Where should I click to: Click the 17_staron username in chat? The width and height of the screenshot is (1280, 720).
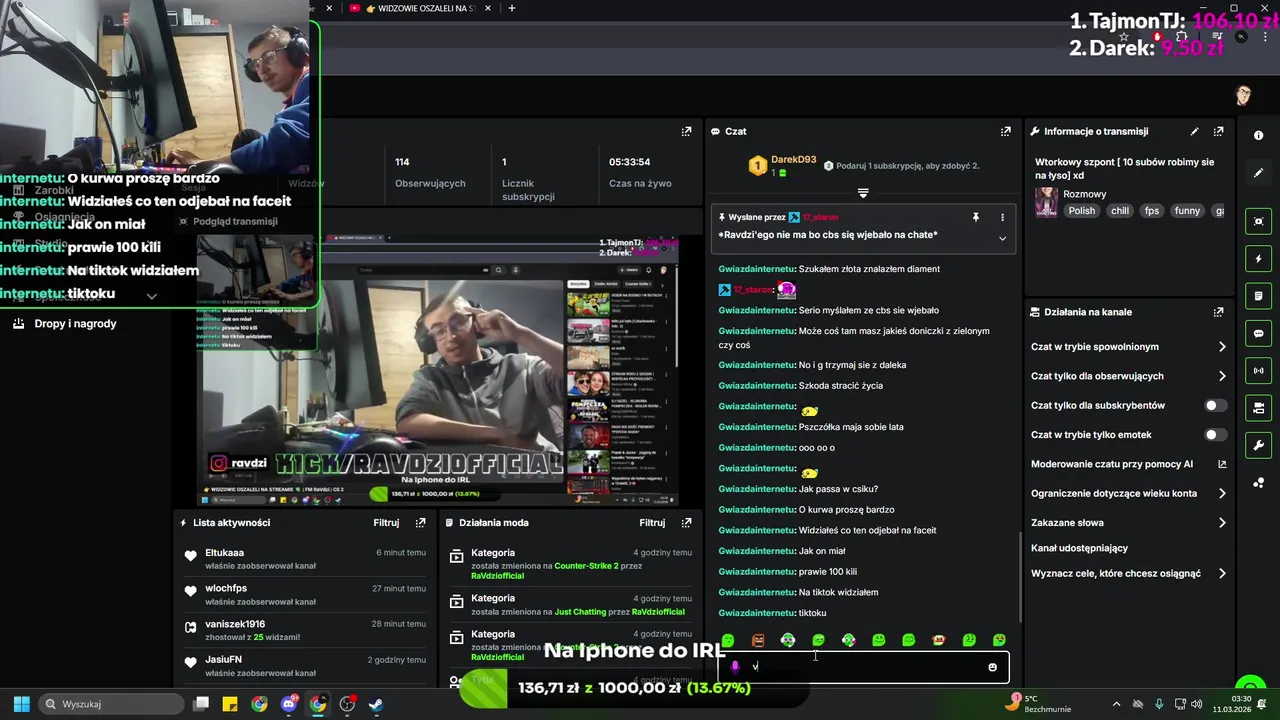(x=751, y=289)
